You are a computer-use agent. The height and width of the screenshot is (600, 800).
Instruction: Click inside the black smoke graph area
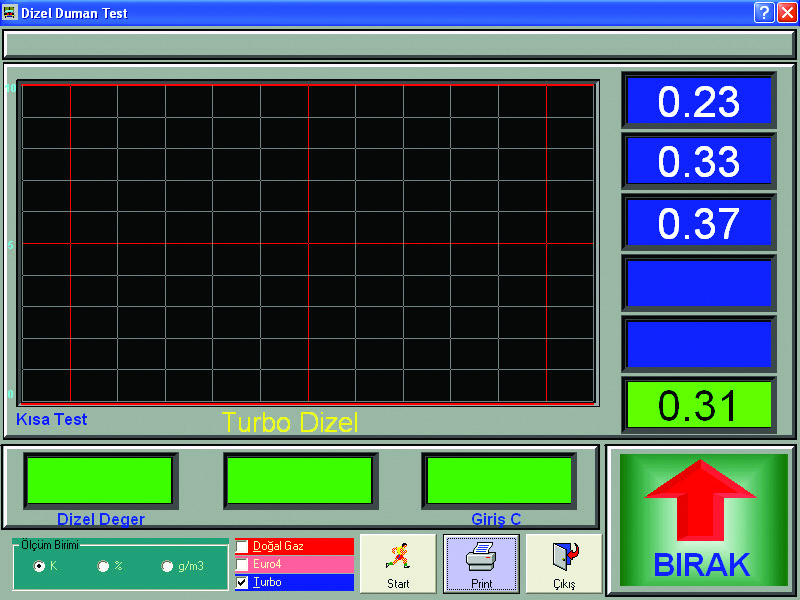coord(308,244)
